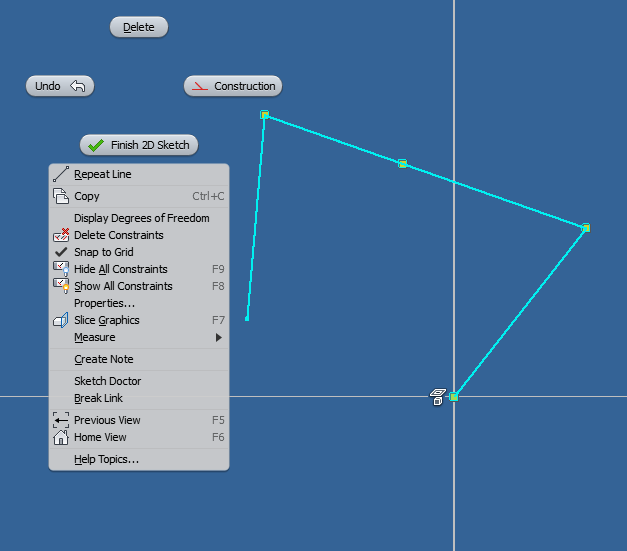Screen dimensions: 627x551
Task: Choose Delete Constraints menu entry
Action: click(x=139, y=235)
